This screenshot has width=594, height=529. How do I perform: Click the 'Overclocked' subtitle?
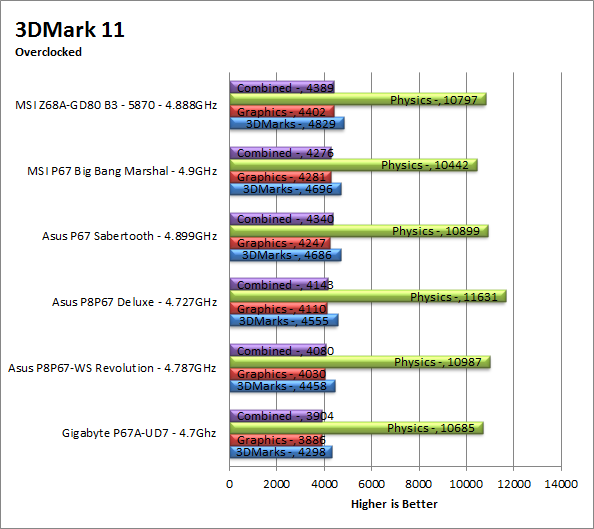point(48,52)
